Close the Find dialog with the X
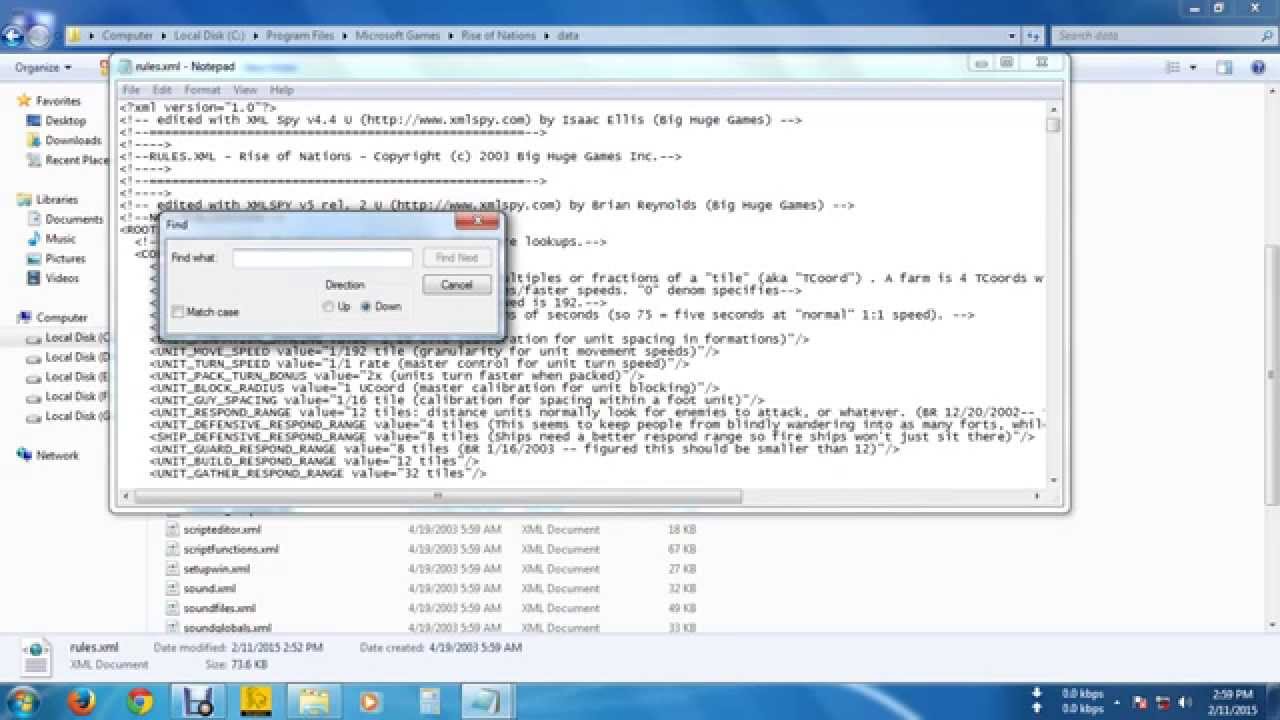Image resolution: width=1280 pixels, height=720 pixels. coord(477,222)
